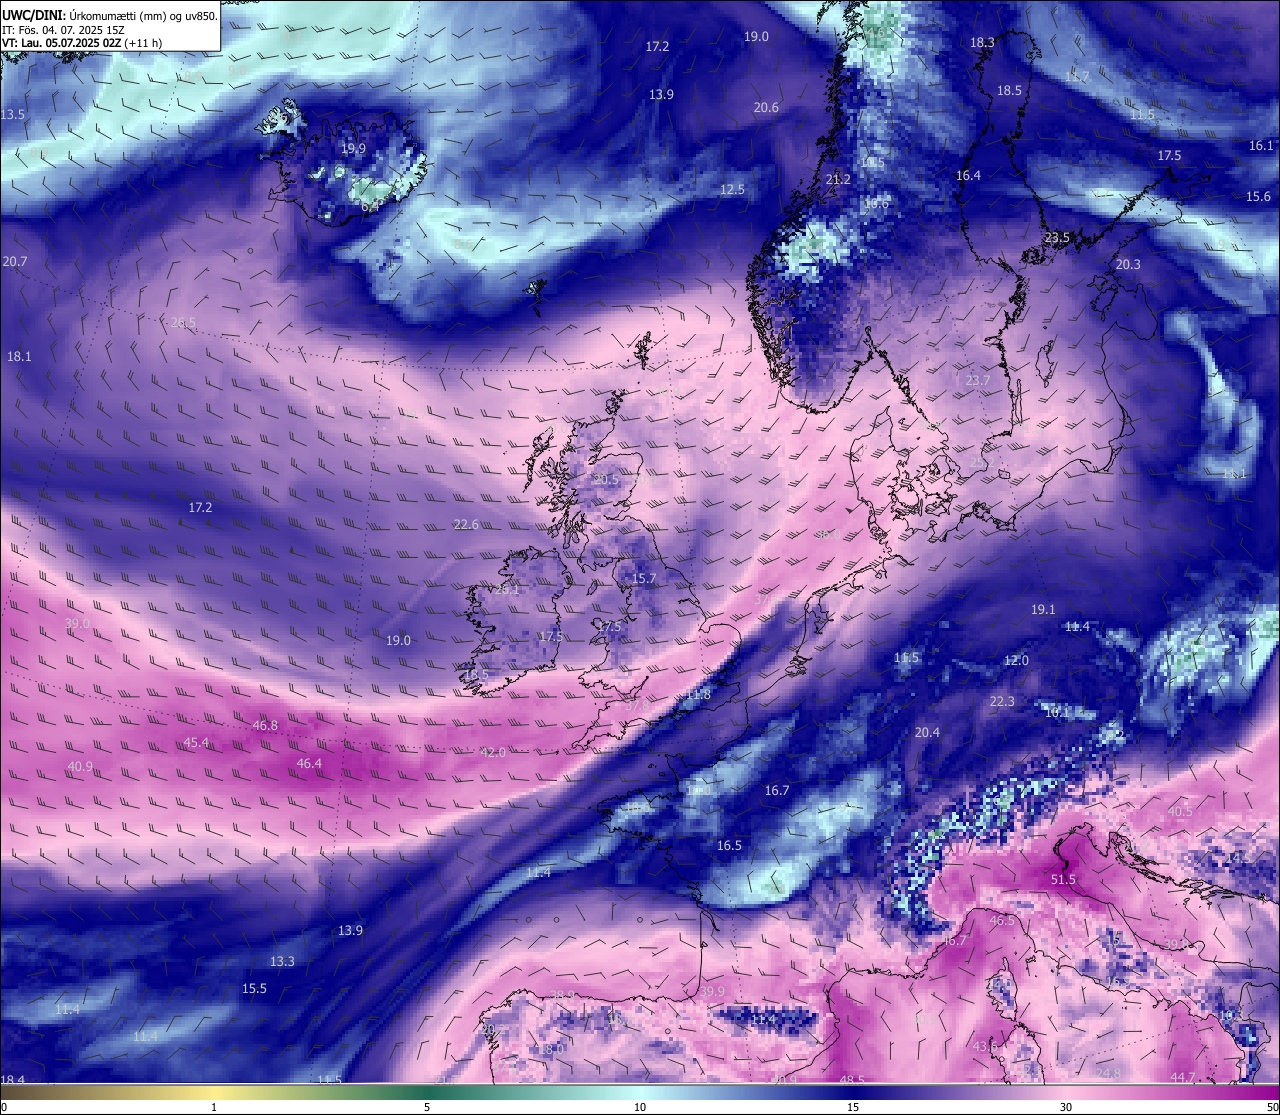This screenshot has height=1115, width=1280.
Task: Click the 44.7 value label
Action: (1183, 1076)
